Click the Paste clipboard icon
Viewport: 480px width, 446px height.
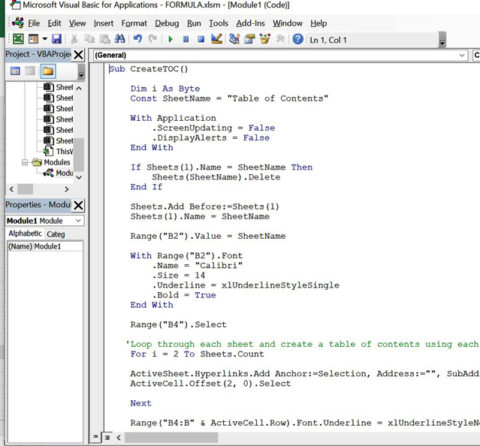pyautogui.click(x=105, y=39)
